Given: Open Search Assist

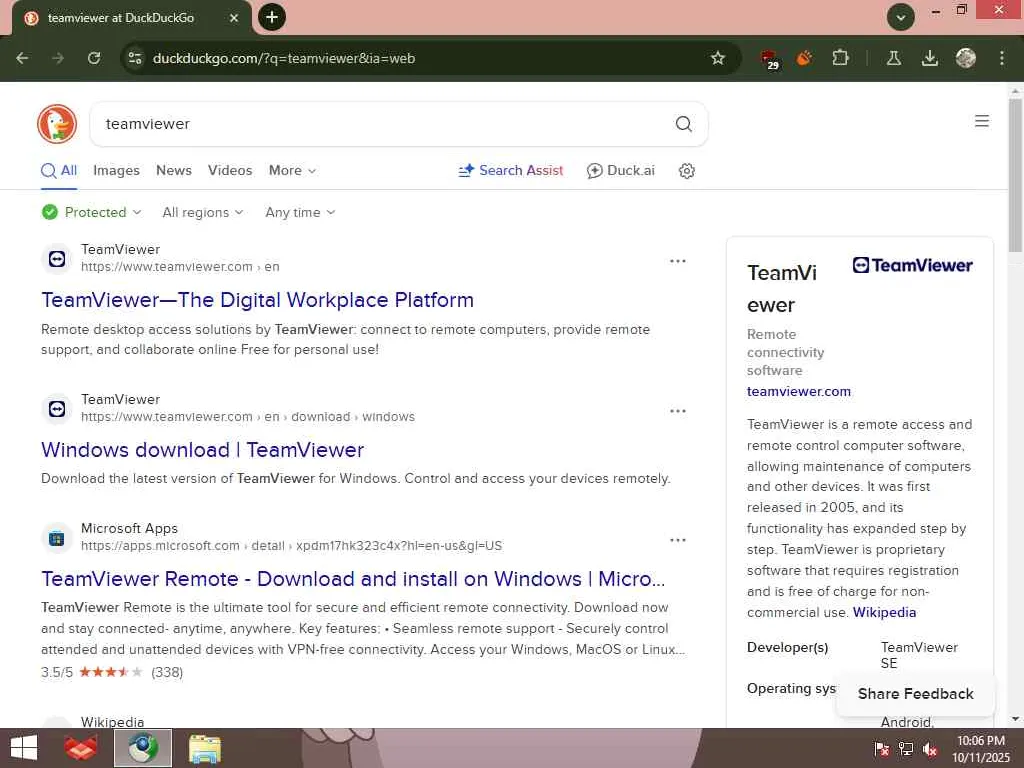Looking at the screenshot, I should pos(511,170).
